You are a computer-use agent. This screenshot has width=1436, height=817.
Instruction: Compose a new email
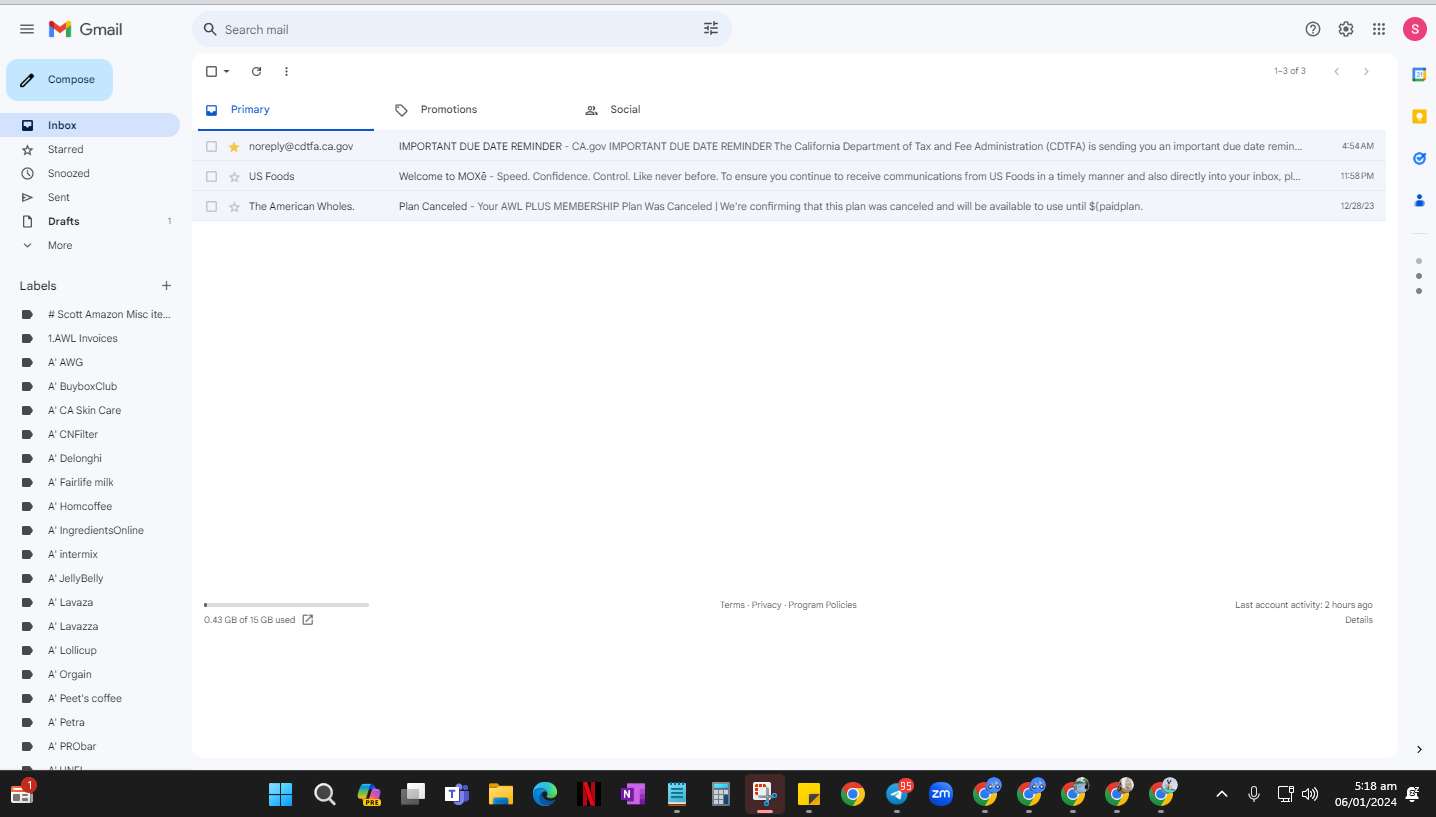59,80
